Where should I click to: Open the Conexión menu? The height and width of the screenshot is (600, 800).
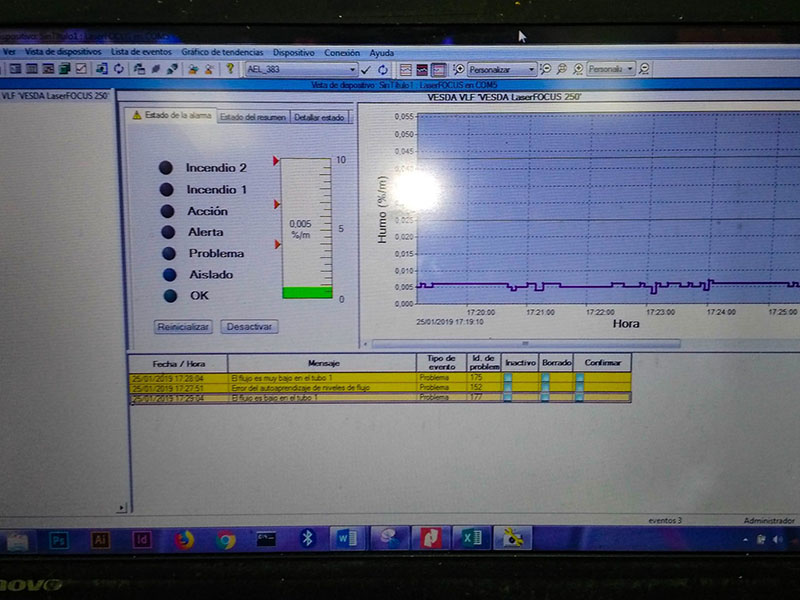pos(342,53)
